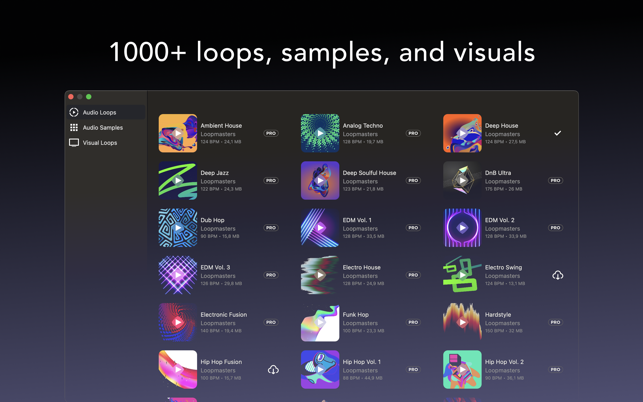Click the PRO badge for Electronic Fusion
This screenshot has width=643, height=402.
pyautogui.click(x=271, y=322)
